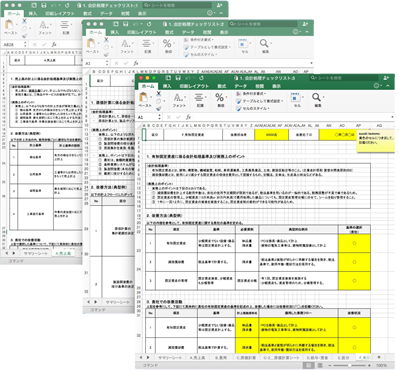399x370 pixels.
Task: Select the C.原価計算 sheet tab in the front window
Action: point(246,357)
